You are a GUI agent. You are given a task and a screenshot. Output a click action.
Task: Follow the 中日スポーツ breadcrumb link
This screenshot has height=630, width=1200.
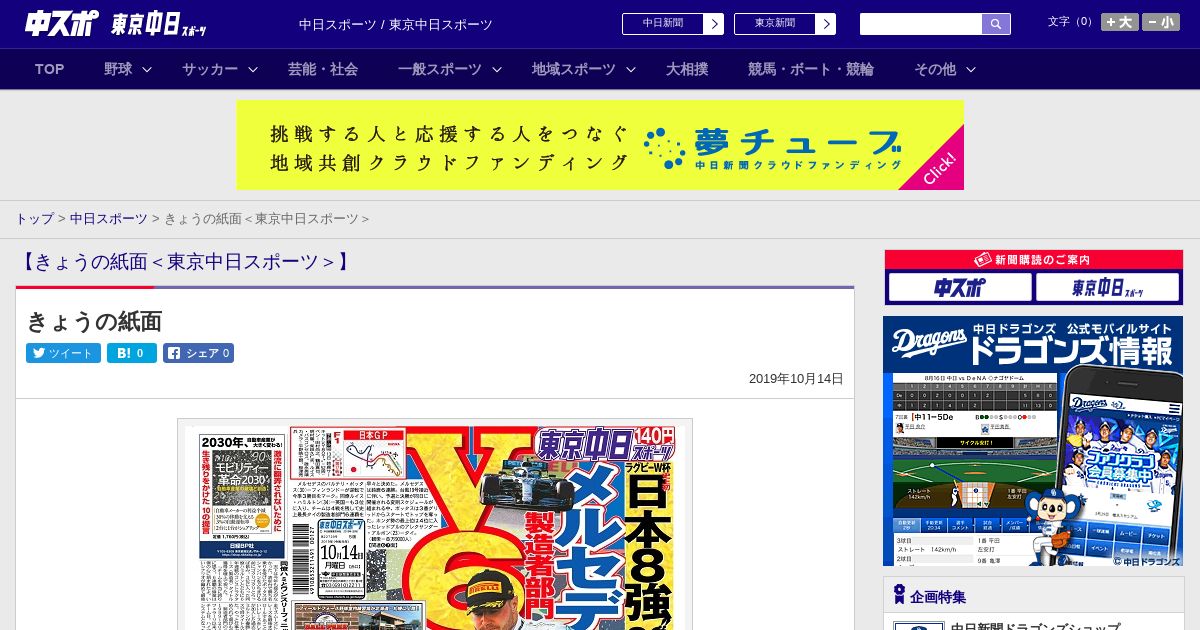pyautogui.click(x=108, y=218)
